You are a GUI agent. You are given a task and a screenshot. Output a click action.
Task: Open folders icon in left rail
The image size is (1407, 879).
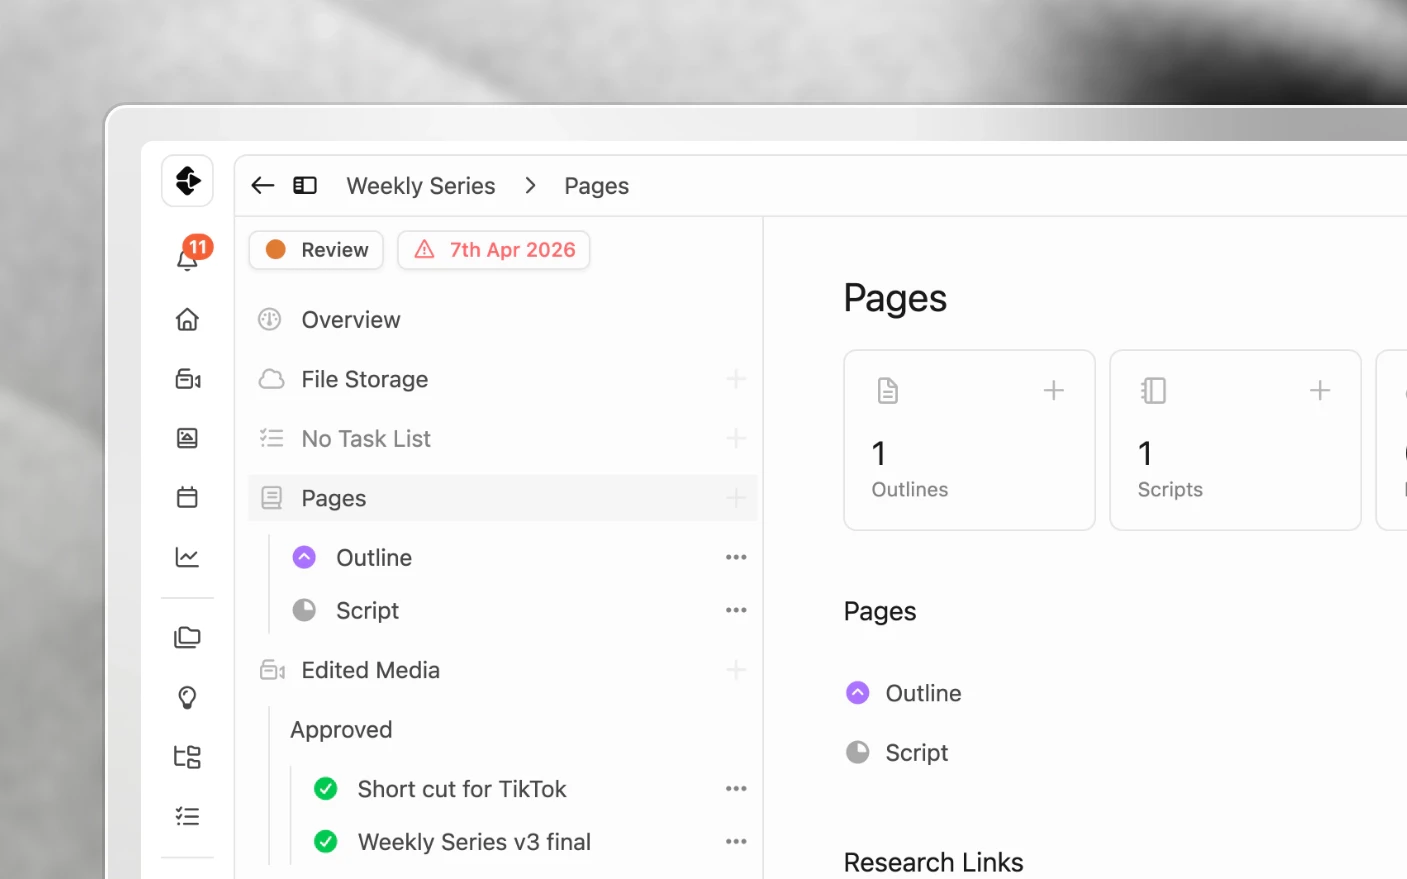point(187,637)
